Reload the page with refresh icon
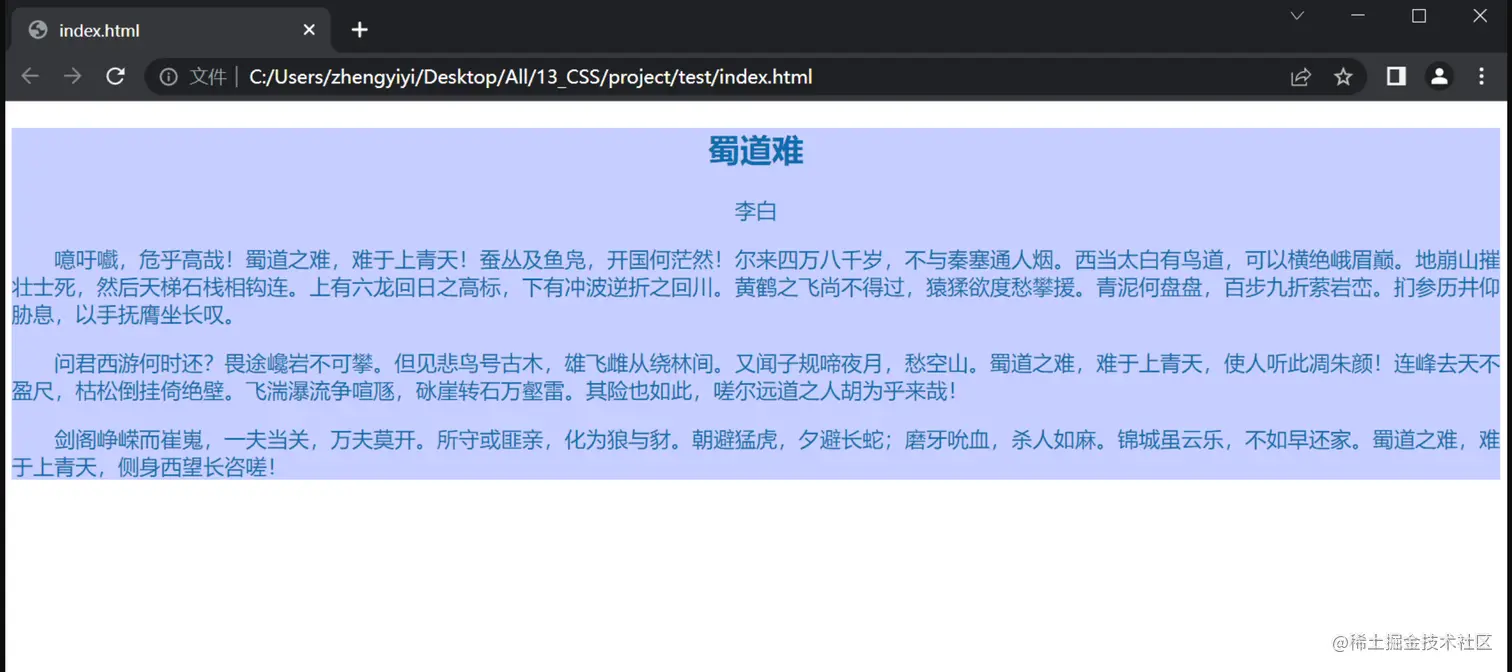This screenshot has height=672, width=1512. click(116, 77)
